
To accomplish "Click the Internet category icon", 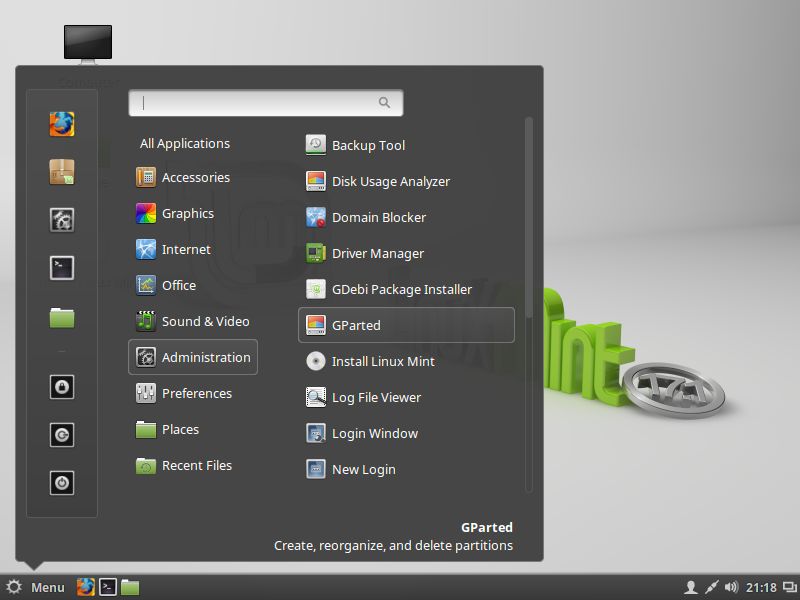I will [146, 249].
